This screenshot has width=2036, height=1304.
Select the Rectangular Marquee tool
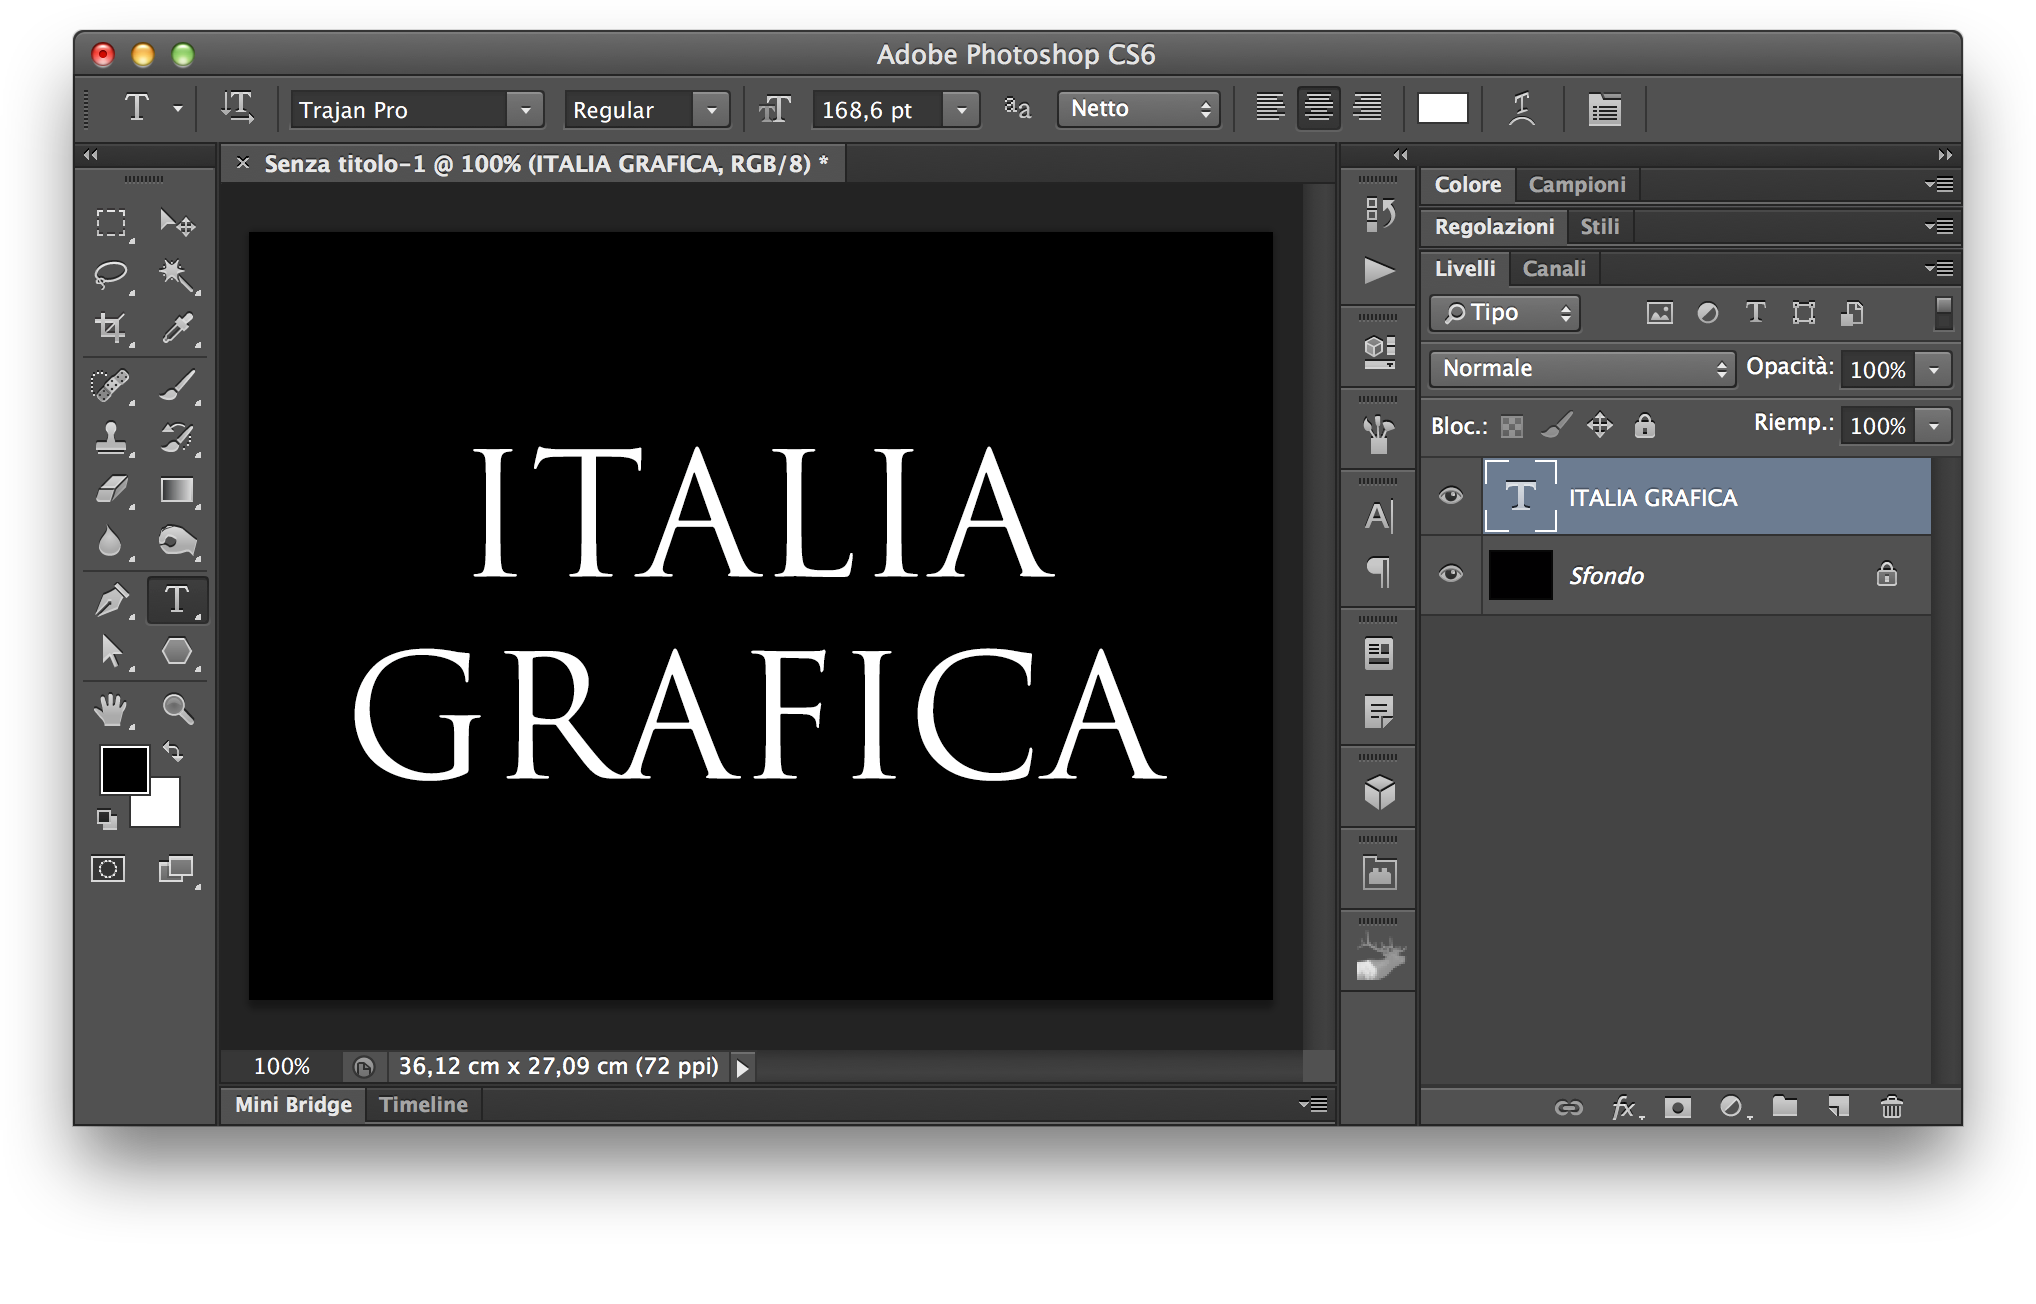click(x=111, y=222)
